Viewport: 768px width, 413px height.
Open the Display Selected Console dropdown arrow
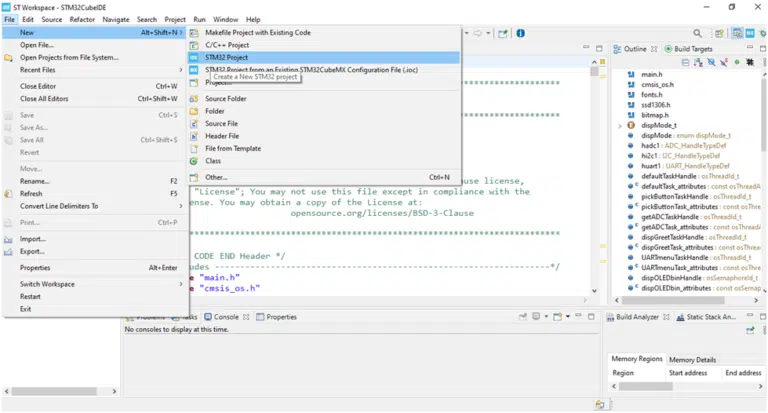point(546,316)
